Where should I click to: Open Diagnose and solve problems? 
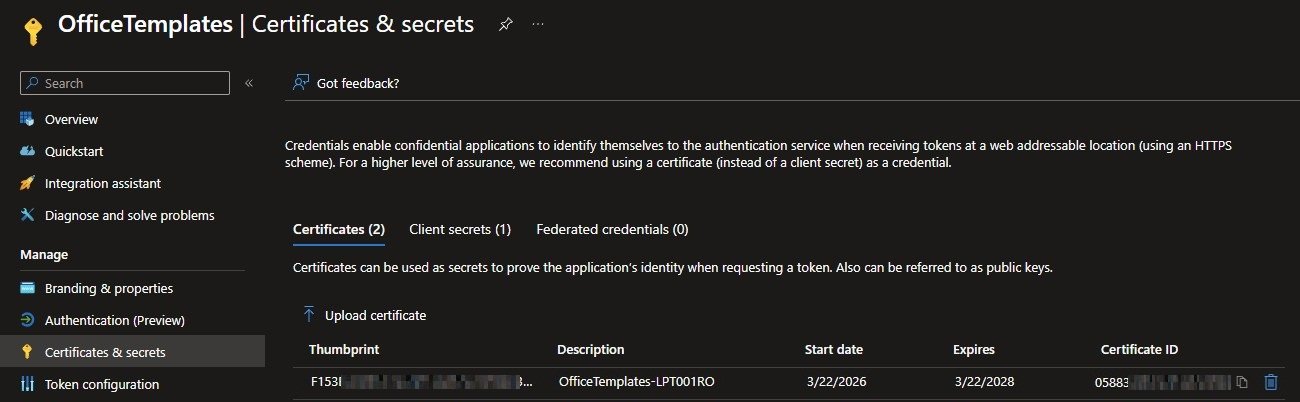[x=129, y=215]
